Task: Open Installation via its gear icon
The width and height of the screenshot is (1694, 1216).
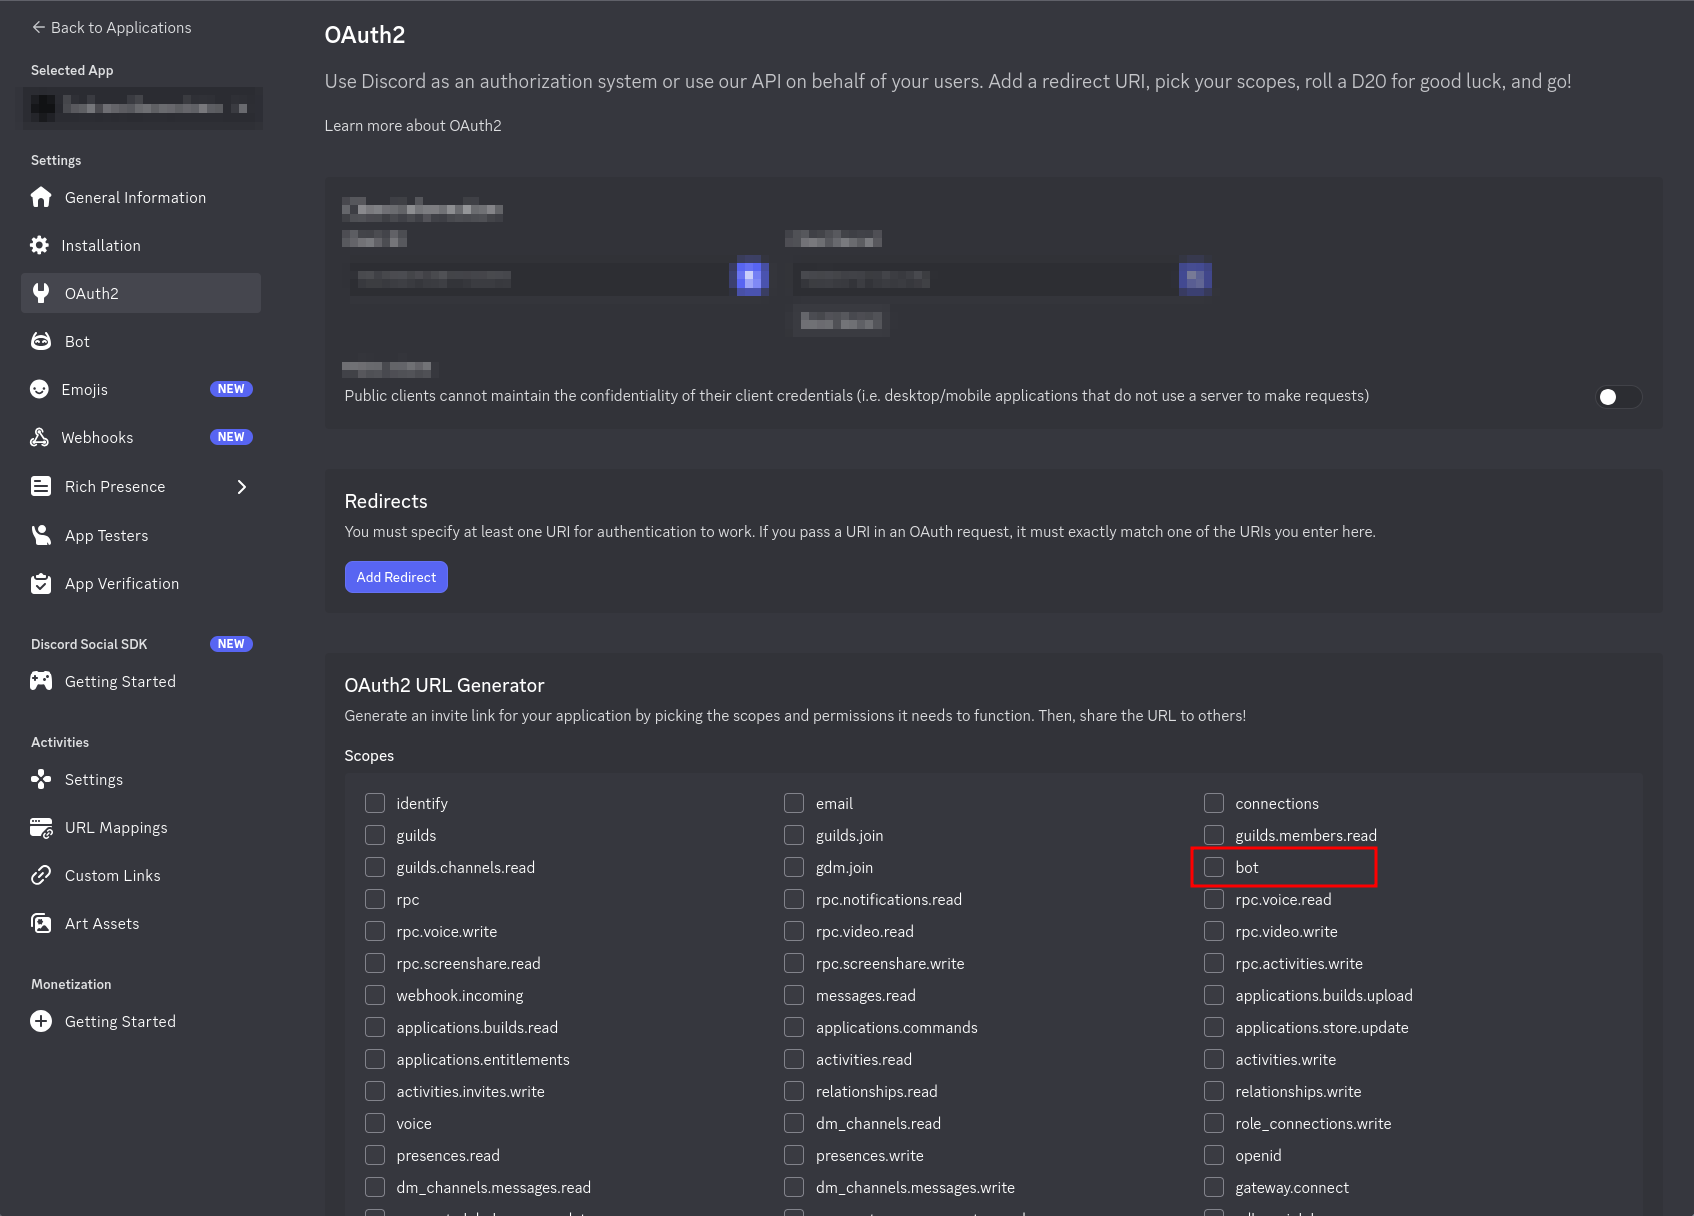Action: pos(39,245)
